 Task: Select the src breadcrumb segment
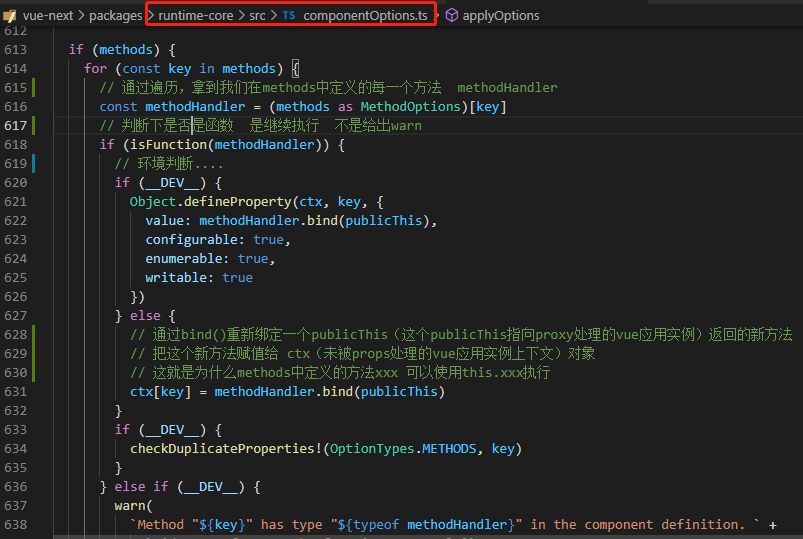(x=257, y=15)
